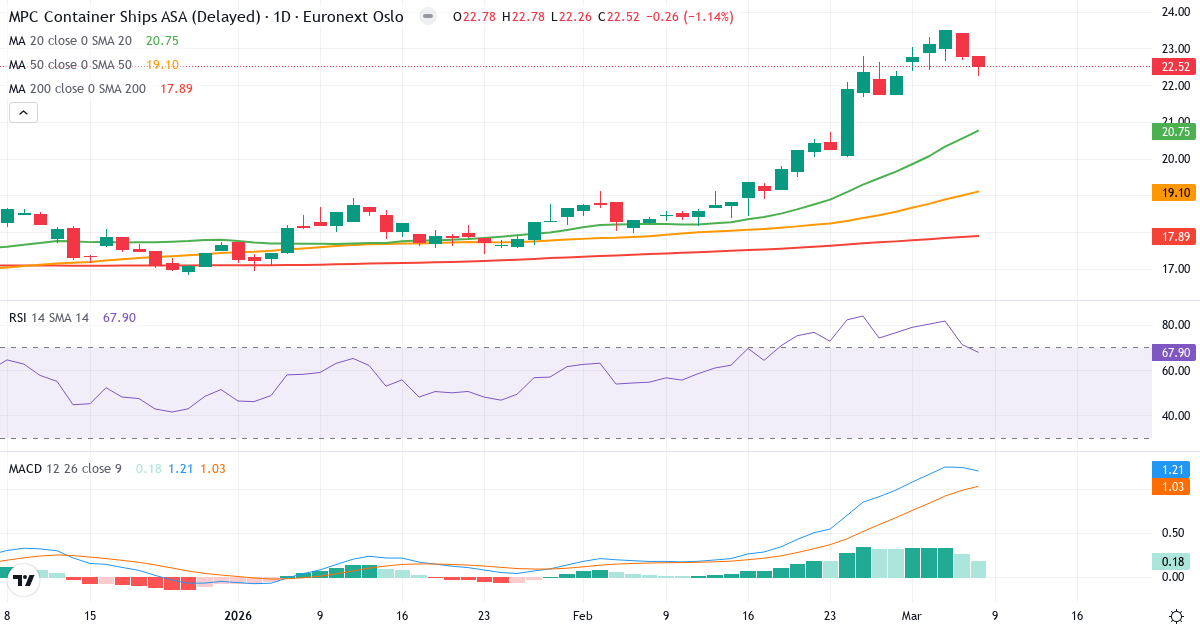Image resolution: width=1200 pixels, height=630 pixels.
Task: Select the MA 20 indicator legend
Action: pos(70,41)
